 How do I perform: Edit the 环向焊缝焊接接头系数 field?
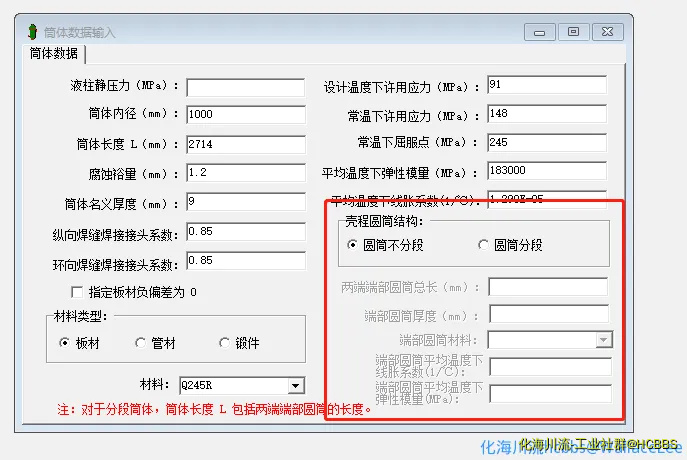tap(246, 261)
